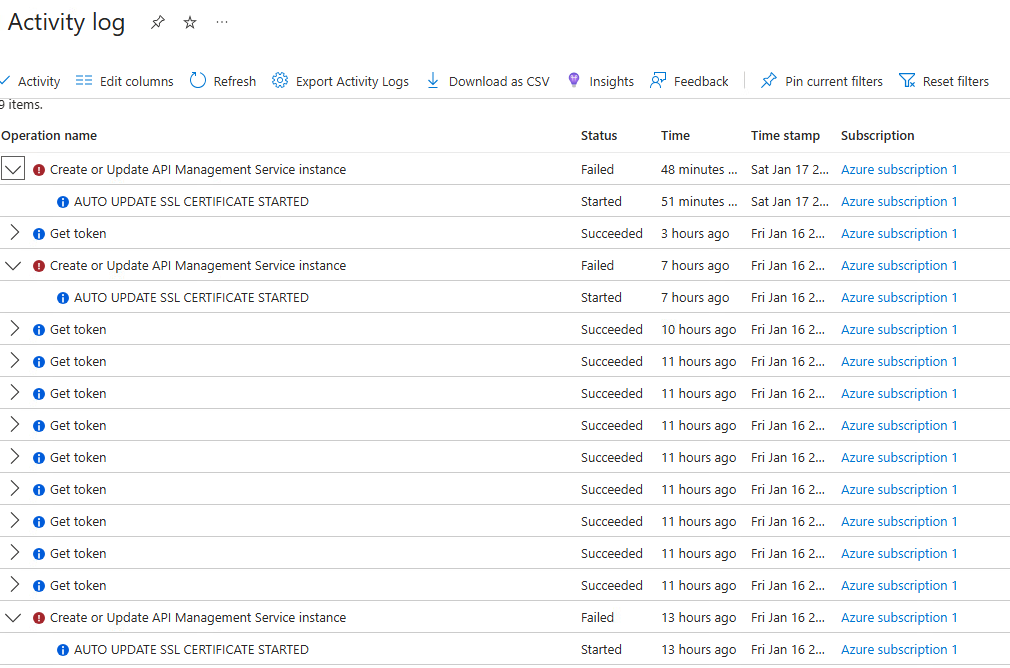This screenshot has height=668, width=1010.
Task: Open Export Activity Logs
Action: point(280,81)
